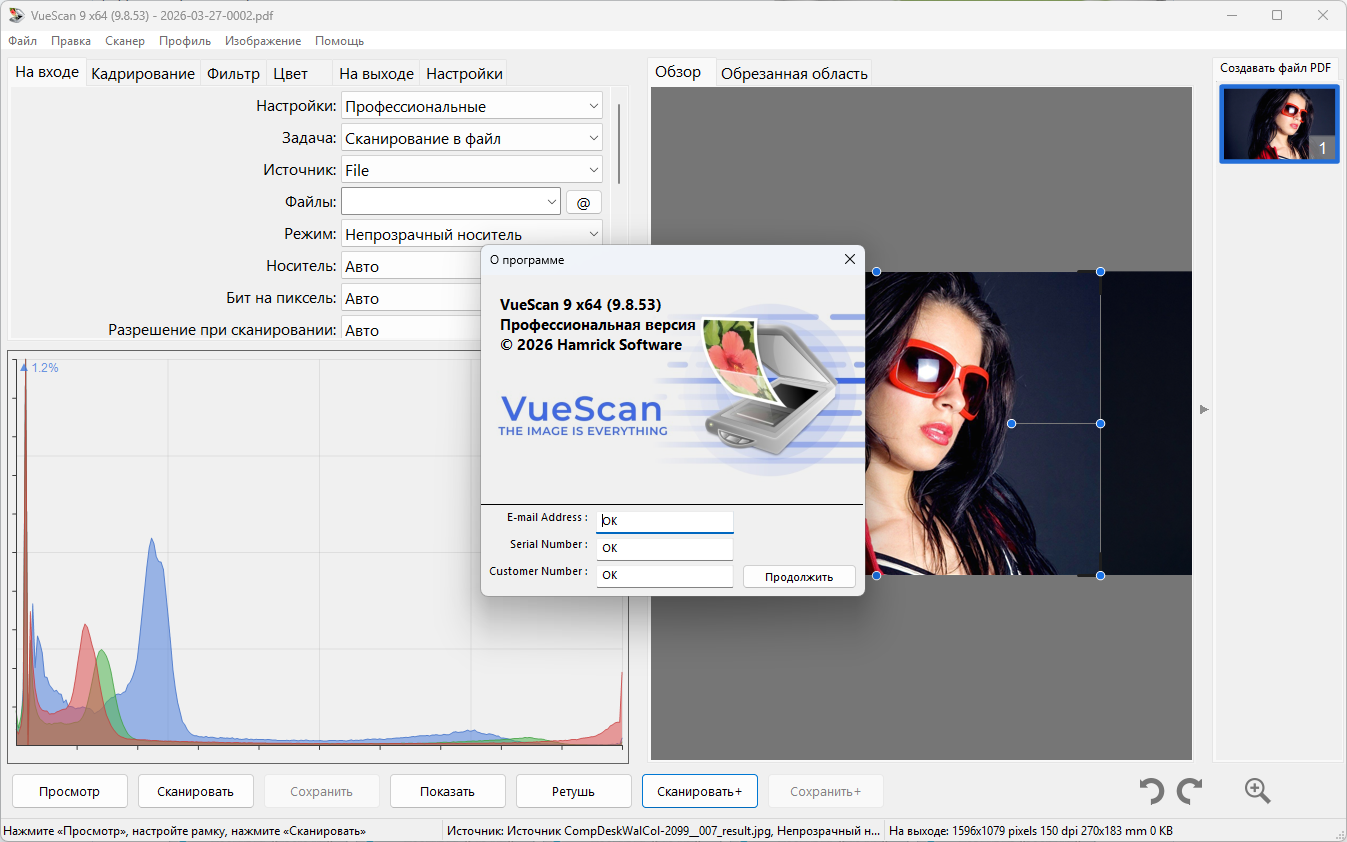Click the @ button next to Файлы

pyautogui.click(x=584, y=203)
